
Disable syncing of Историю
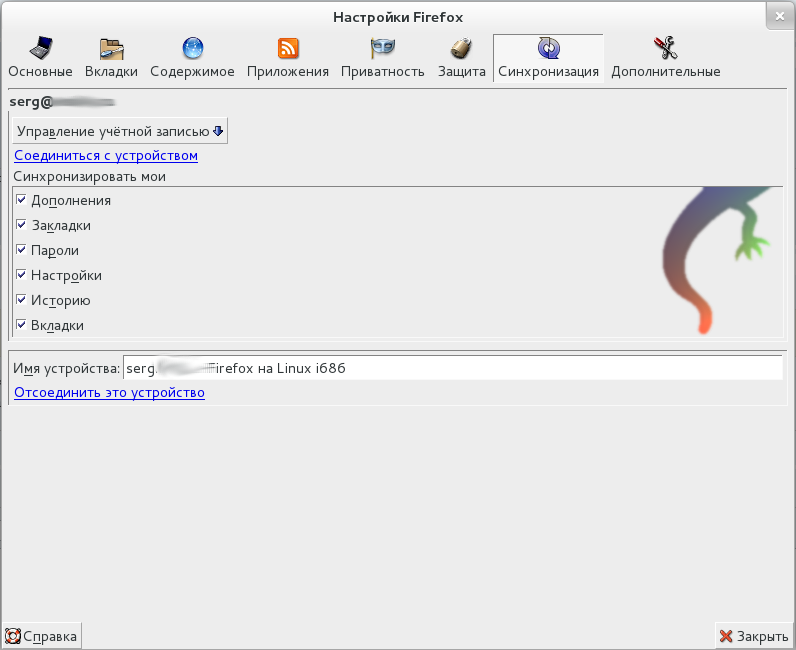21,300
